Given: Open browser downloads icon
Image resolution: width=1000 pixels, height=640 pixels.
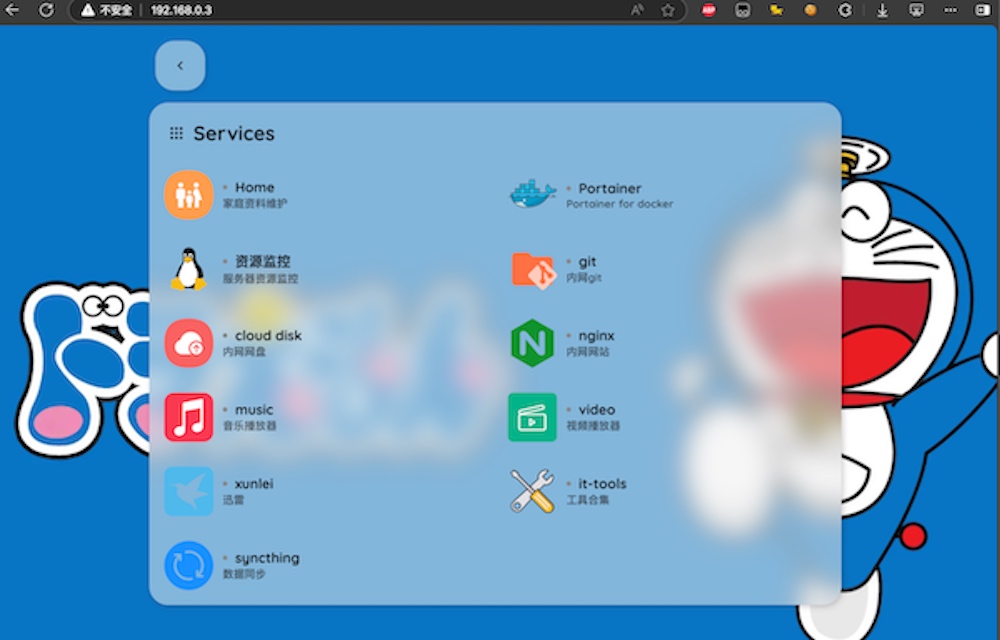Looking at the screenshot, I should click(x=882, y=10).
